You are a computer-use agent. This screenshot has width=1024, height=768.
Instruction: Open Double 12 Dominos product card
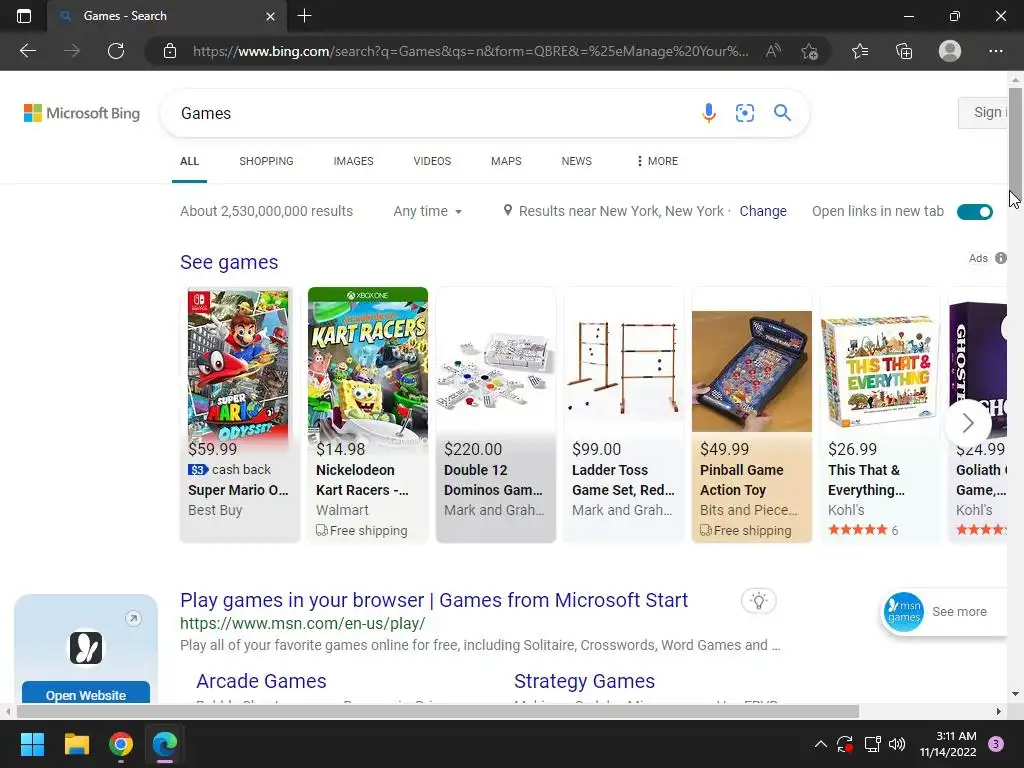point(496,415)
